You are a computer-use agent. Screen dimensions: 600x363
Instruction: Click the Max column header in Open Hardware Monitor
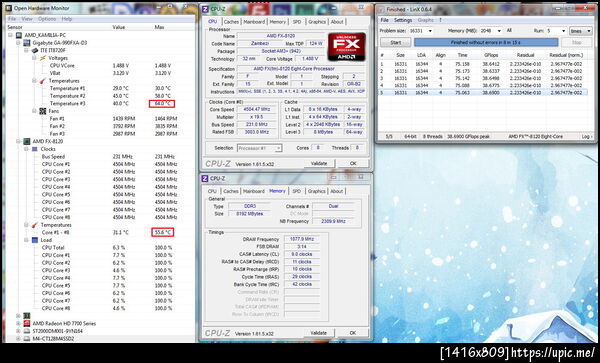[159, 27]
